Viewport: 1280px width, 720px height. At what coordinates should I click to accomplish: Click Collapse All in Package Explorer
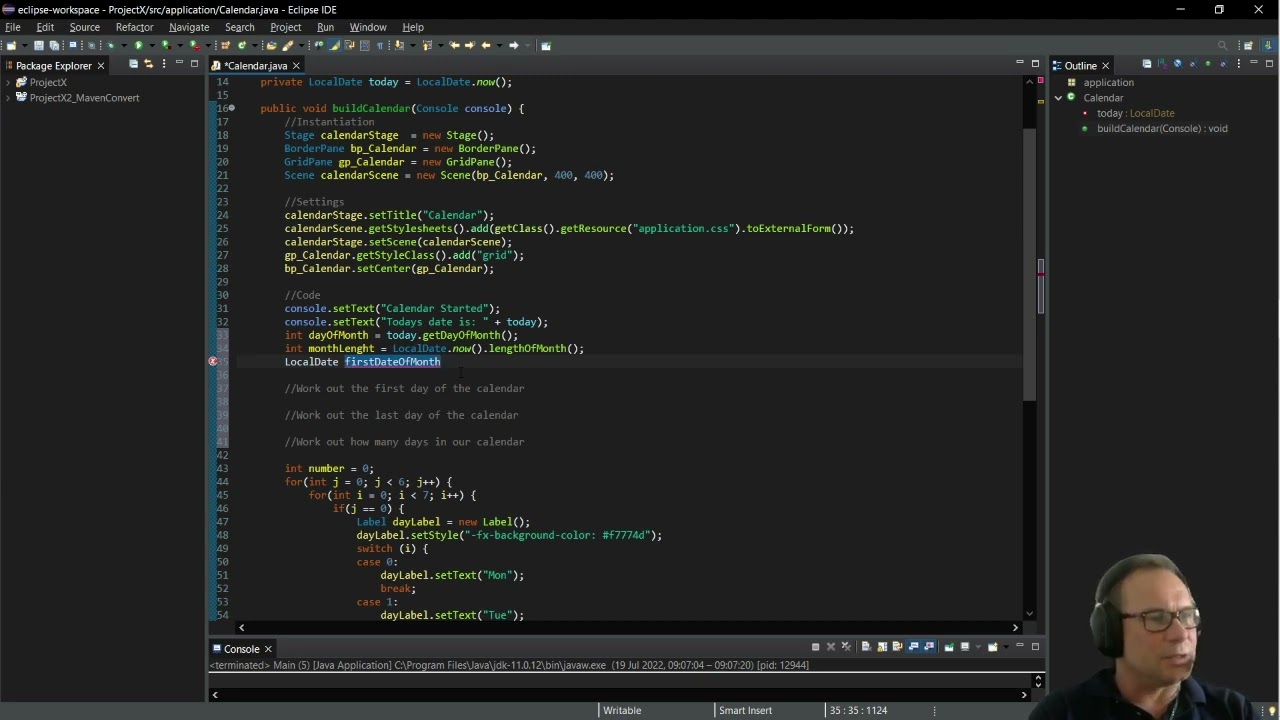pyautogui.click(x=133, y=64)
